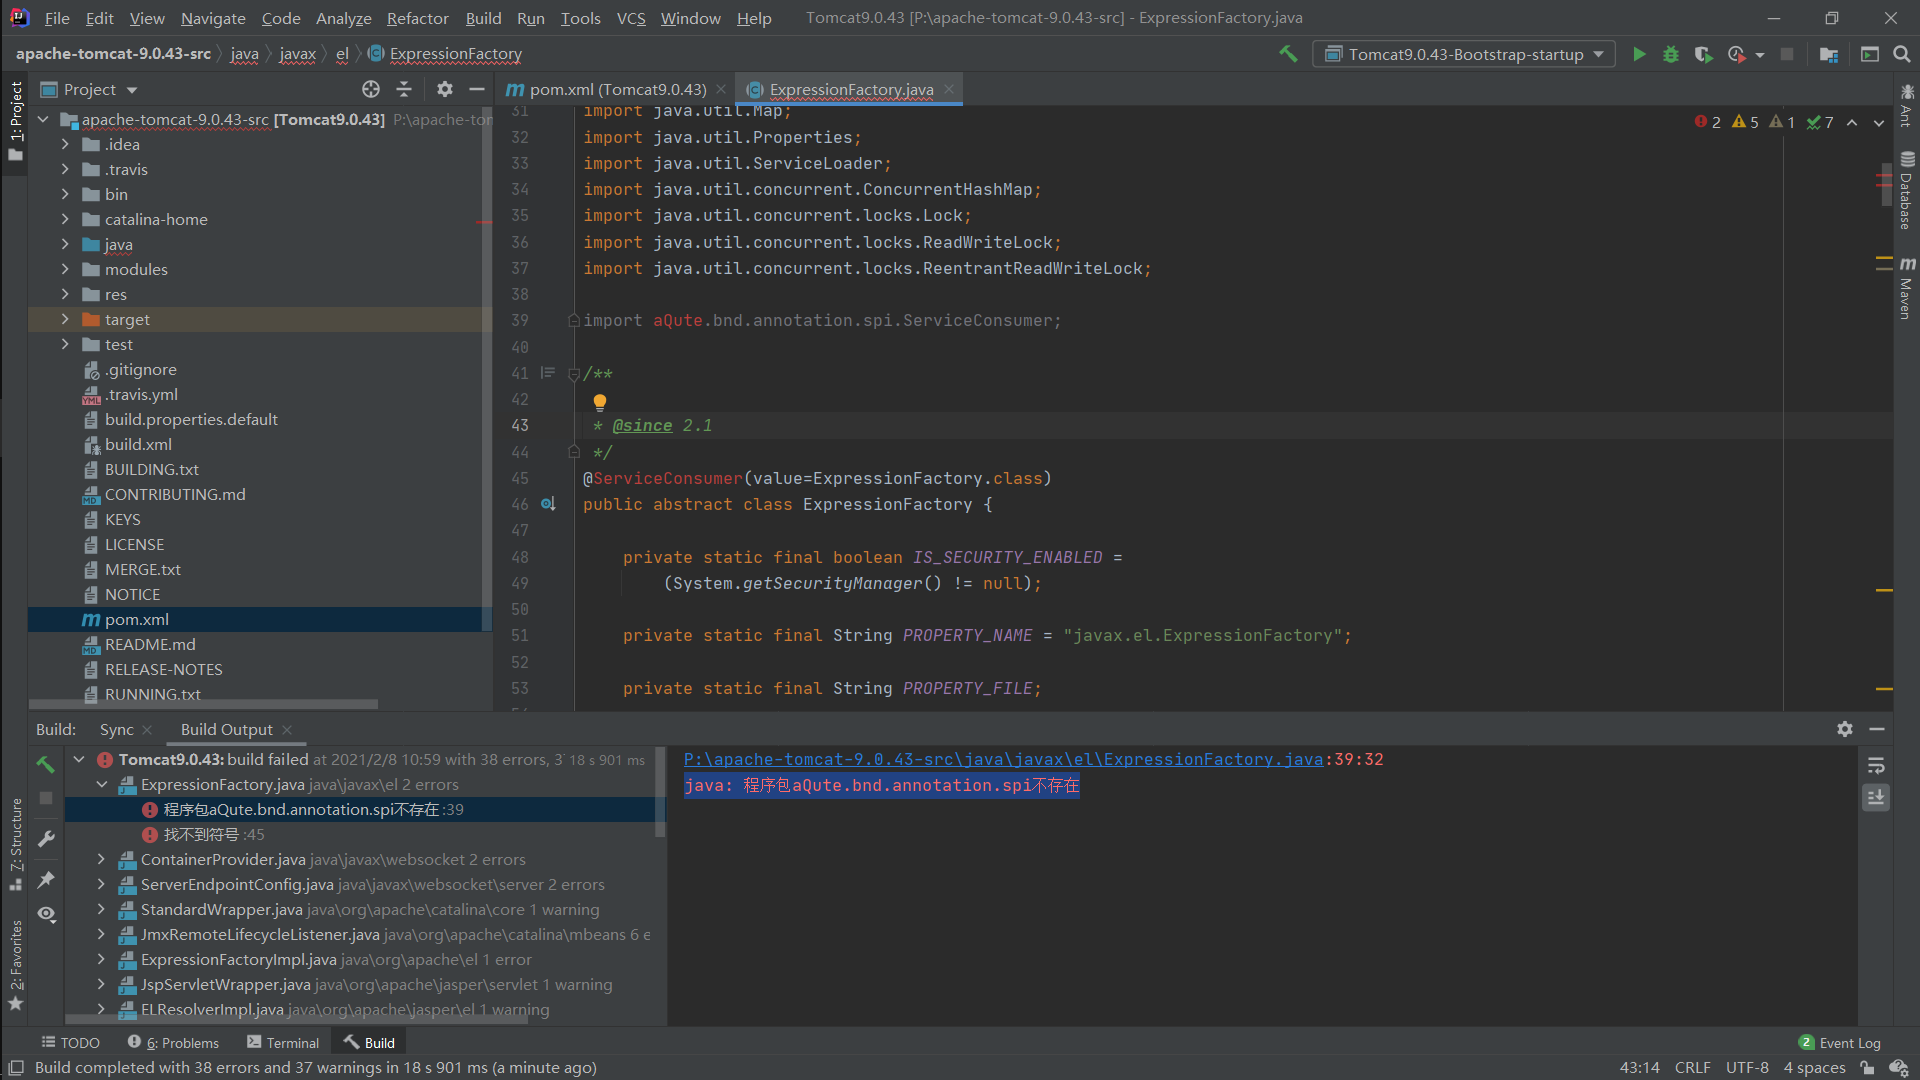Open the Ant tool window
Screen dimensions: 1920x1080
pyautogui.click(x=1907, y=105)
